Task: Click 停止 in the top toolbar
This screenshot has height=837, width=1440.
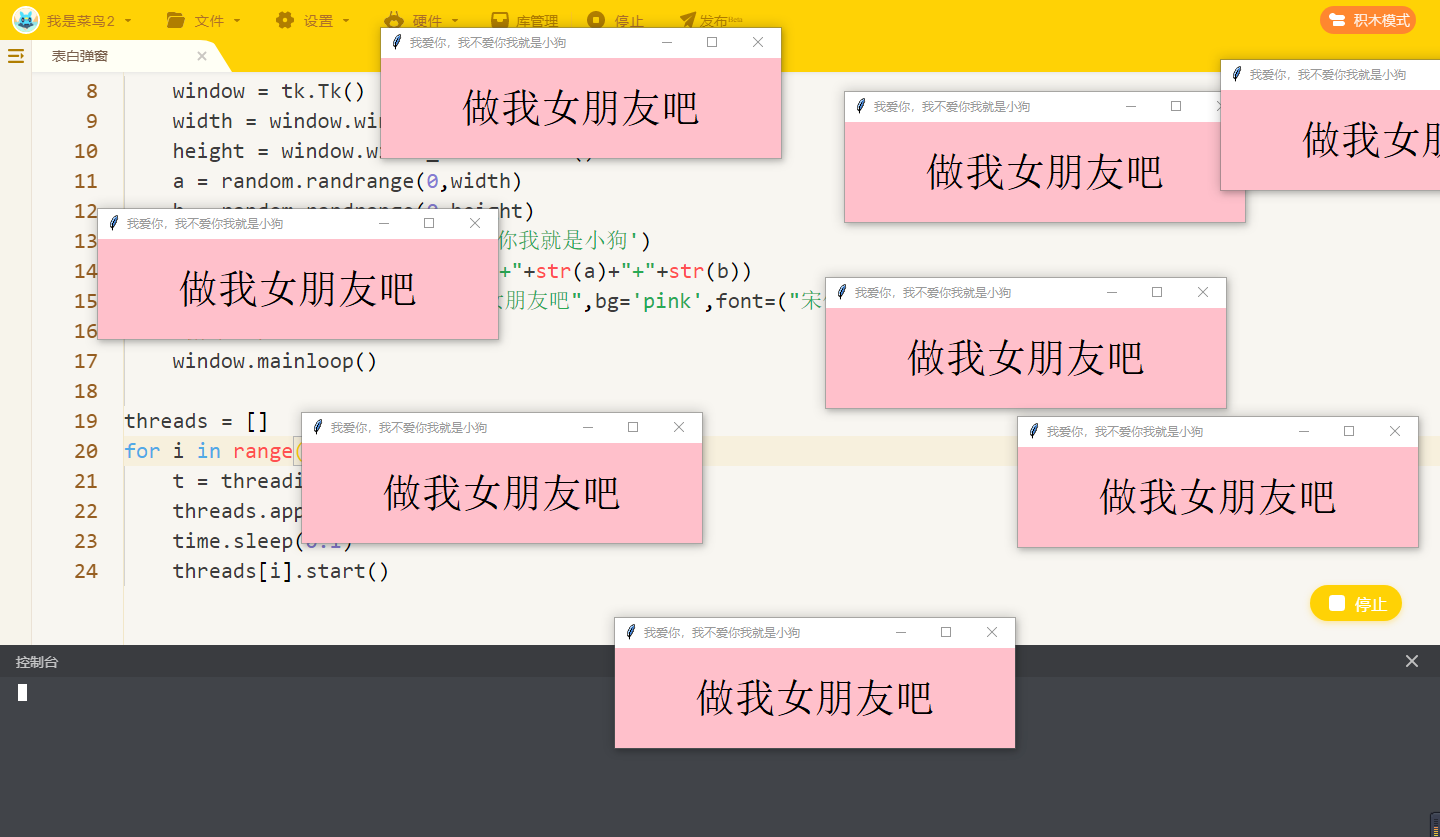Action: (x=616, y=20)
